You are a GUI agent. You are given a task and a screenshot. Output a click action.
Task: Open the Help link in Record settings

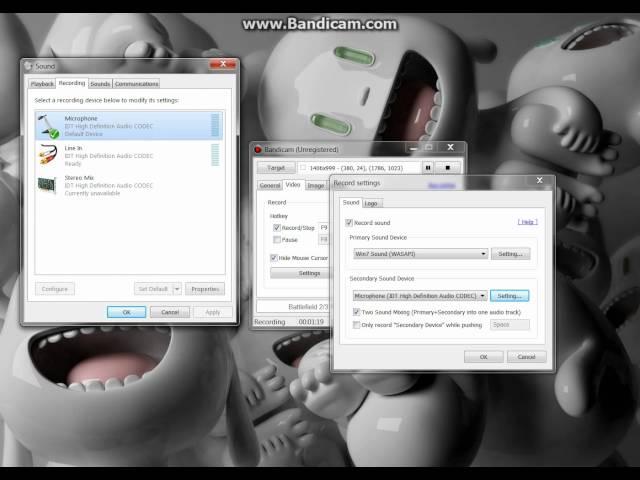pos(527,222)
